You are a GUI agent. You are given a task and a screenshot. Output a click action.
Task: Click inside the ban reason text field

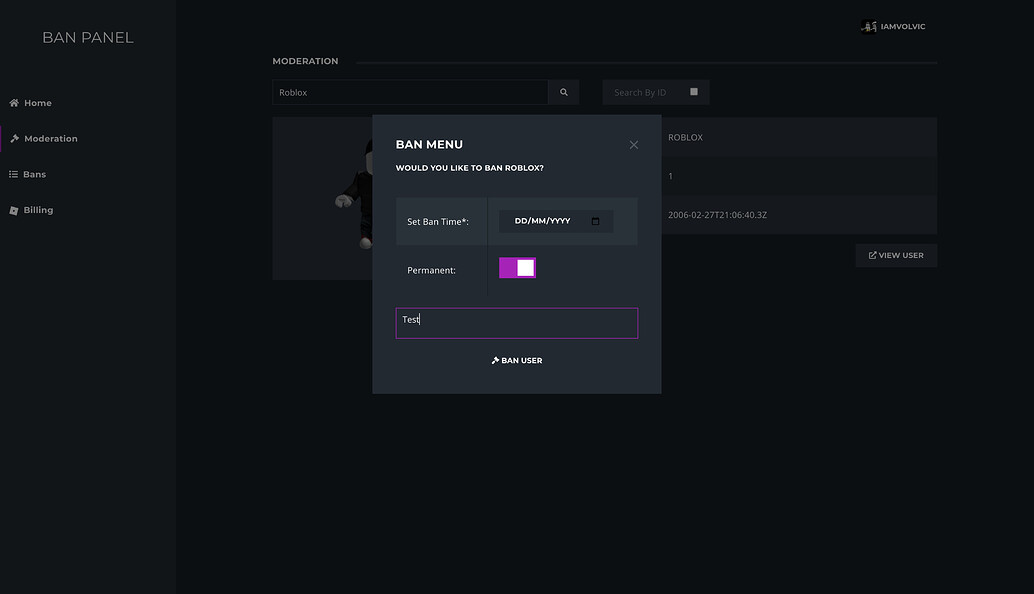coord(517,322)
